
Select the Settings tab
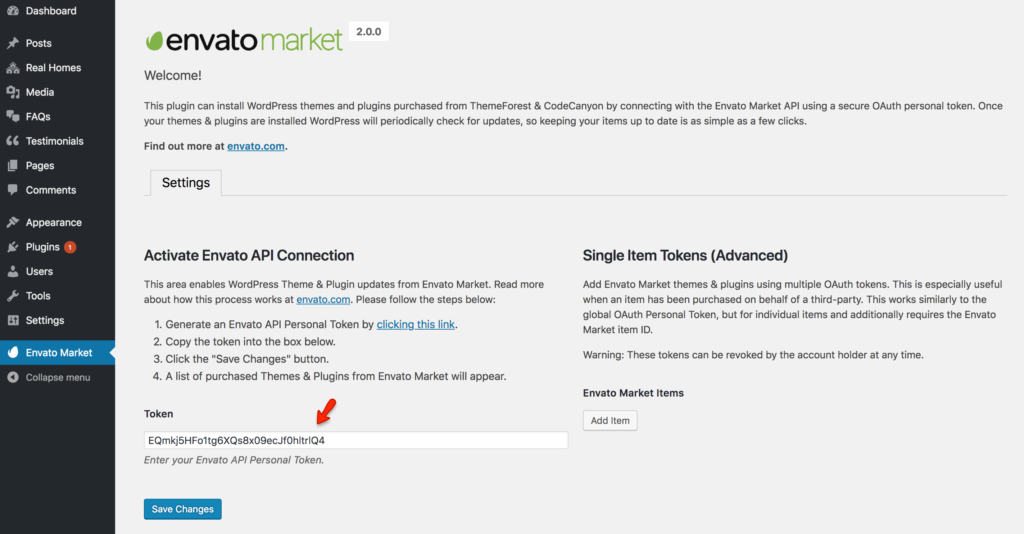pos(186,183)
